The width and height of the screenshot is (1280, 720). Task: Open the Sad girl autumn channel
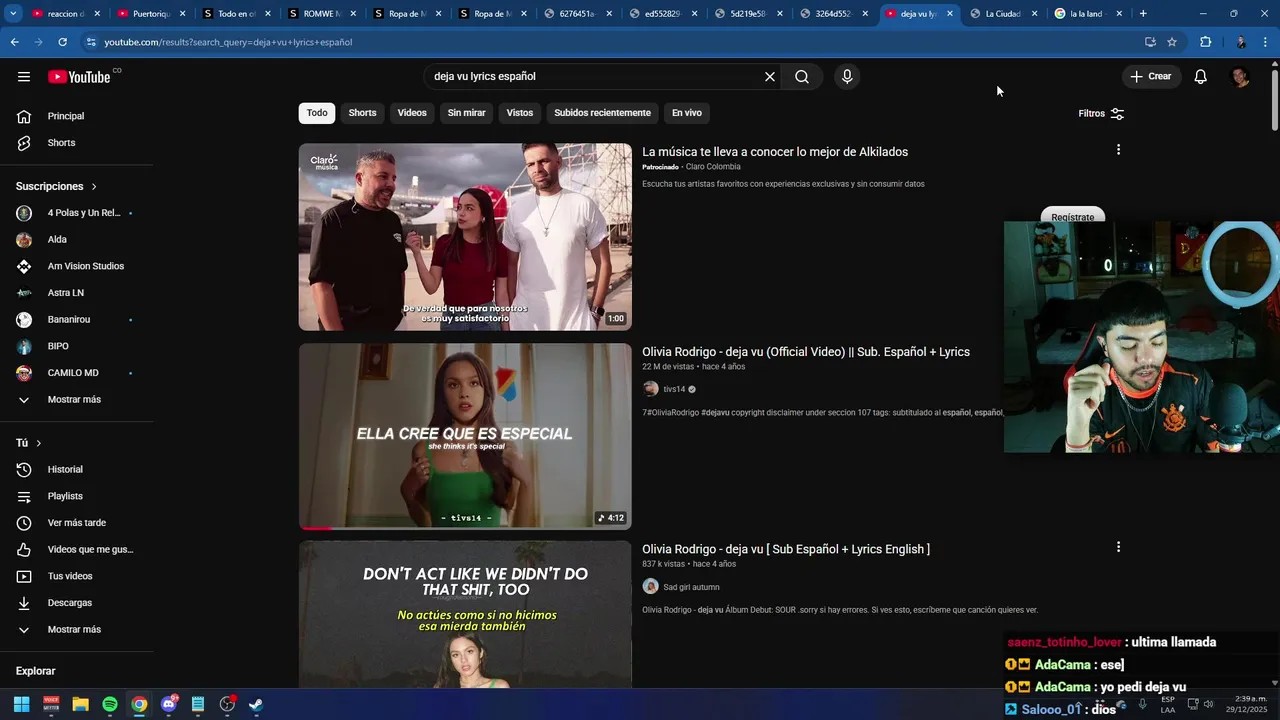[691, 587]
